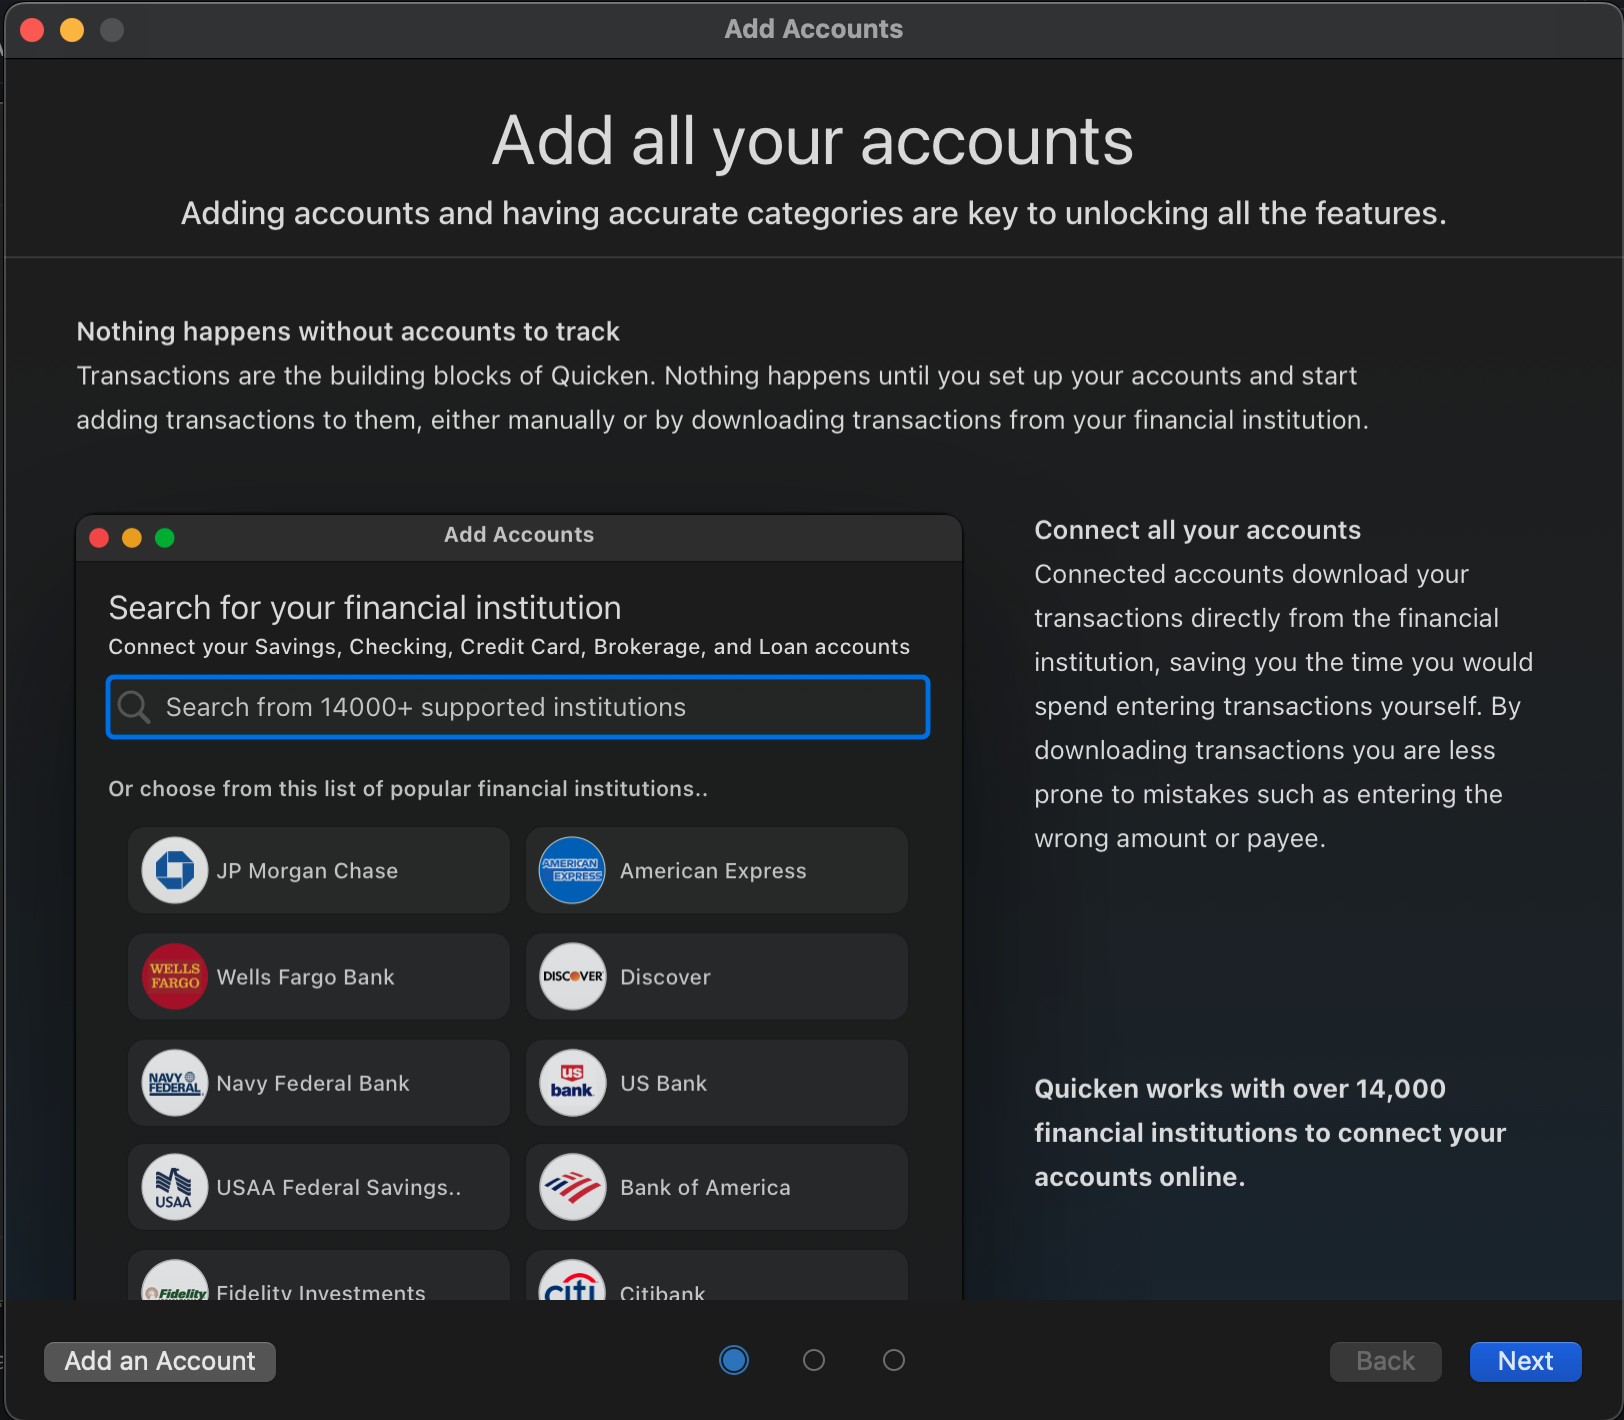Image resolution: width=1624 pixels, height=1420 pixels.
Task: Choose American Express from the list
Action: point(717,870)
